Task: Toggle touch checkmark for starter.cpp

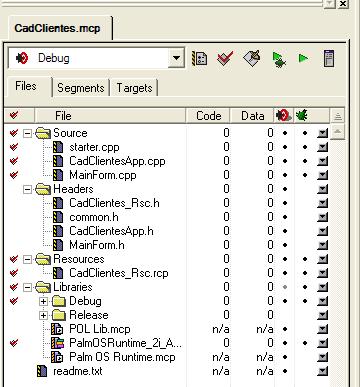Action: [14, 147]
